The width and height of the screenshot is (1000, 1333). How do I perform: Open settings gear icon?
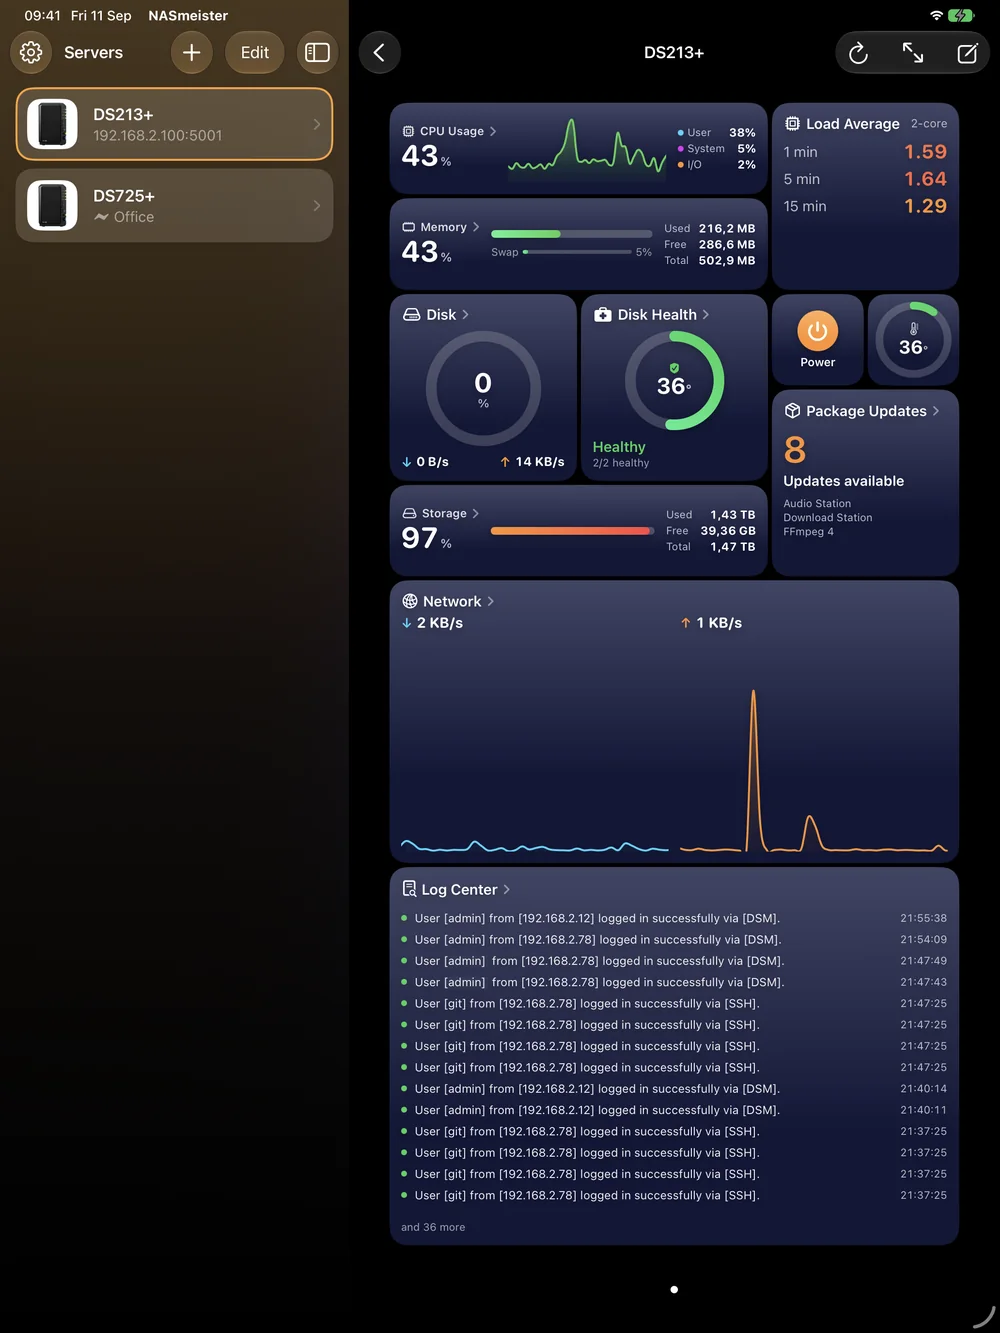(31, 52)
